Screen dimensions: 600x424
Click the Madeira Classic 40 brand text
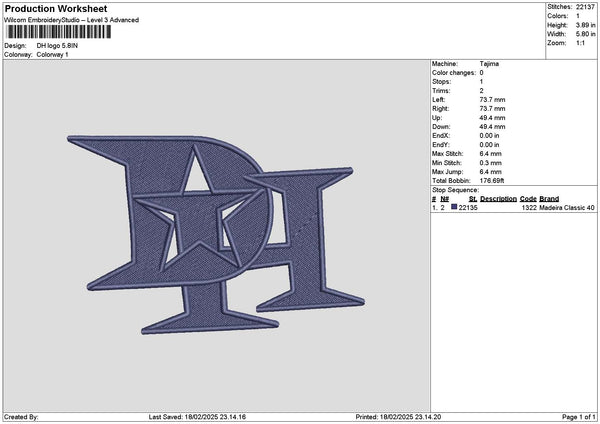[567, 208]
